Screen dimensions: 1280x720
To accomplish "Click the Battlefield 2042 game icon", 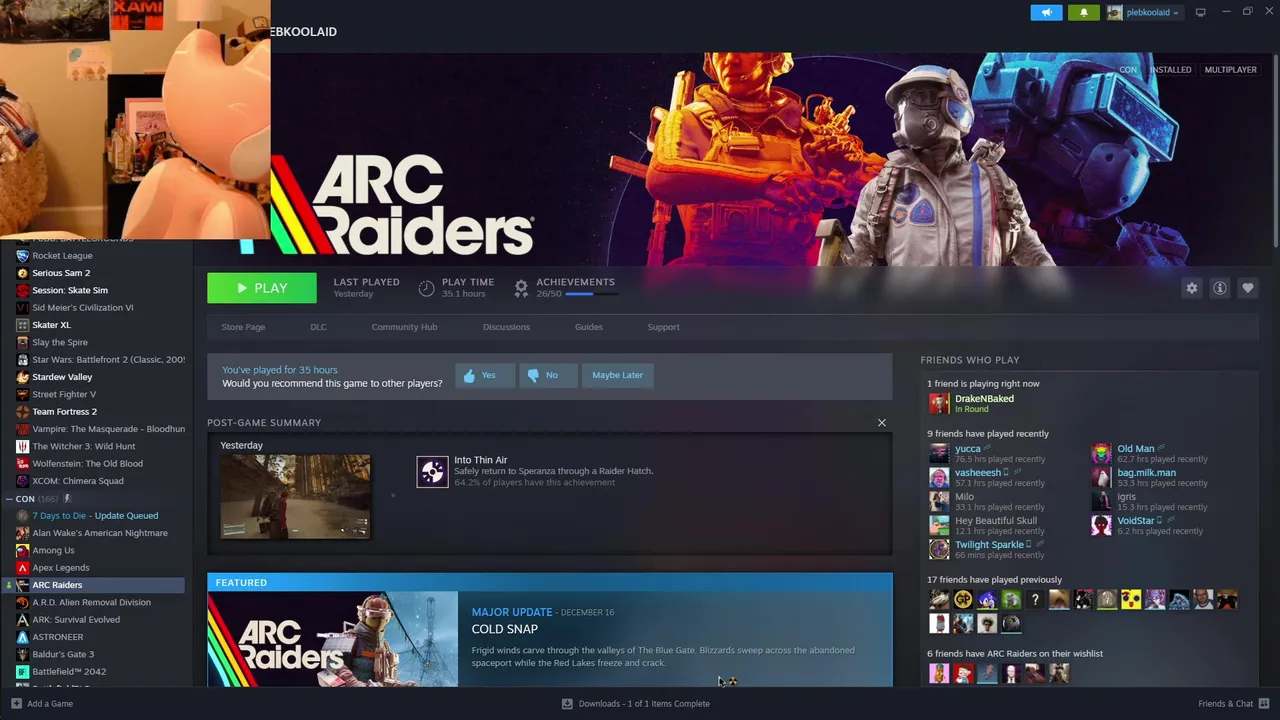I will [22, 671].
